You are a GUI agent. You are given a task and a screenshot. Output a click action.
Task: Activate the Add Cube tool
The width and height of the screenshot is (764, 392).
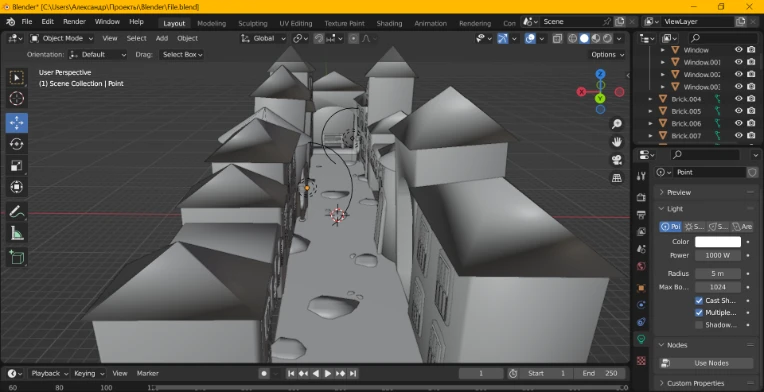tap(17, 257)
